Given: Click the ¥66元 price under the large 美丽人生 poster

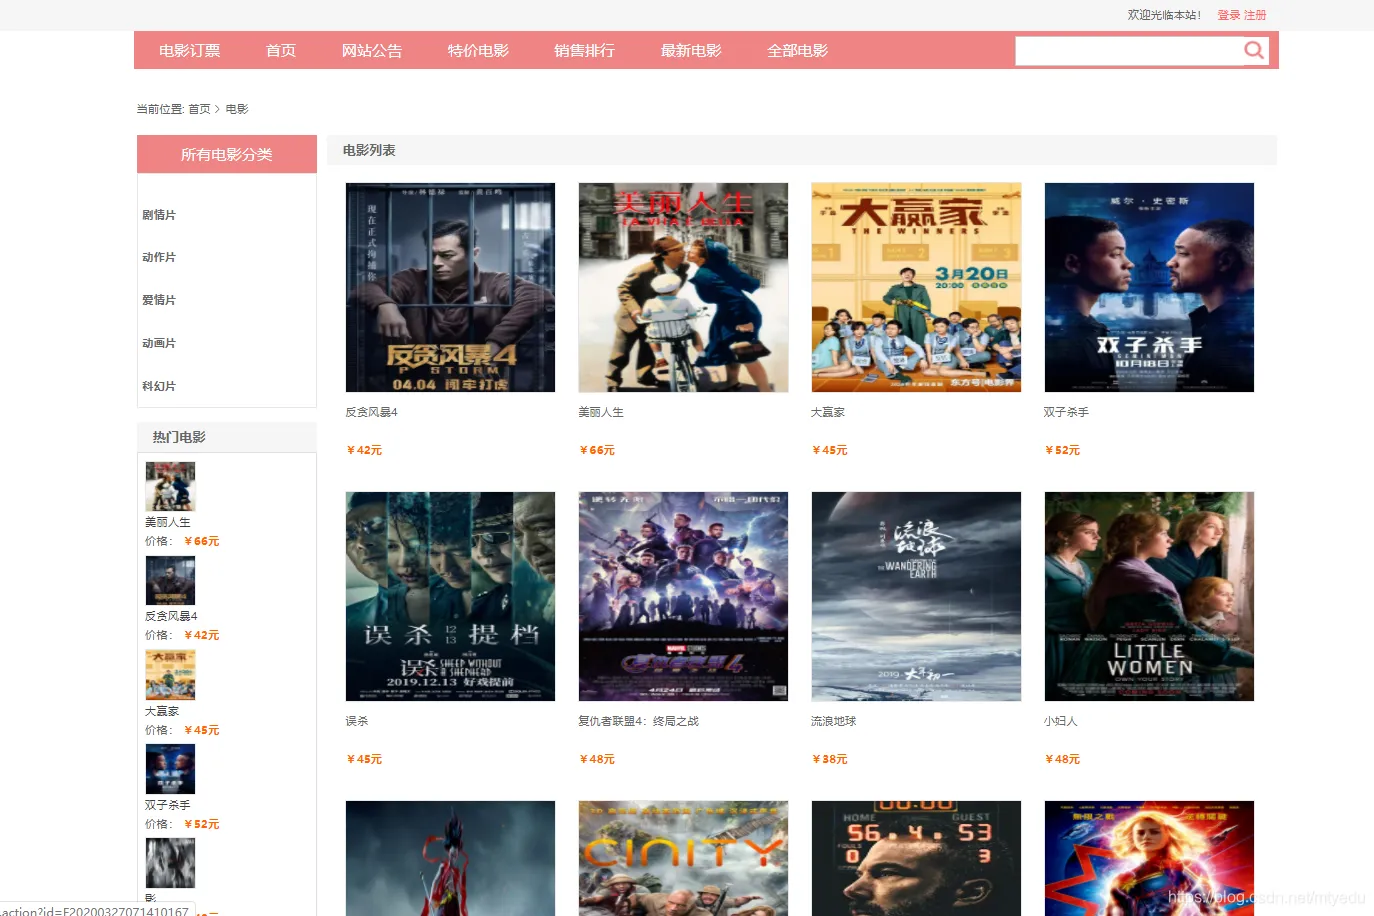Looking at the screenshot, I should click(597, 450).
